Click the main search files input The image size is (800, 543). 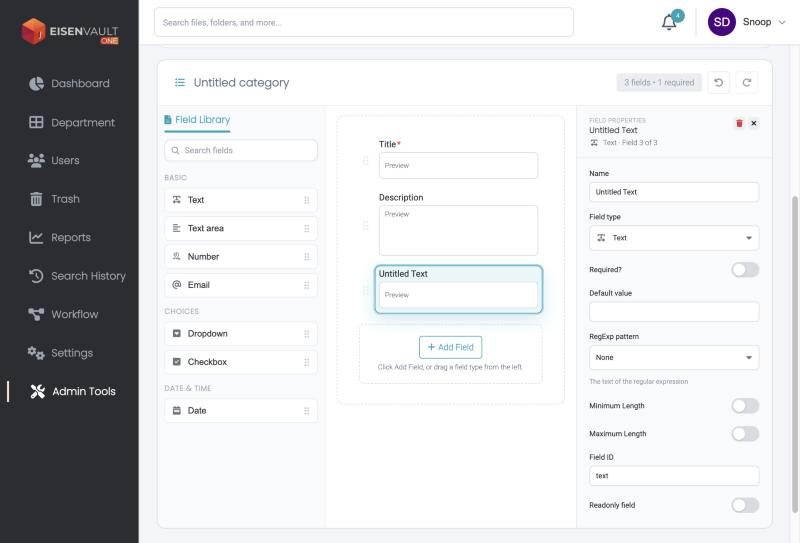coord(364,22)
